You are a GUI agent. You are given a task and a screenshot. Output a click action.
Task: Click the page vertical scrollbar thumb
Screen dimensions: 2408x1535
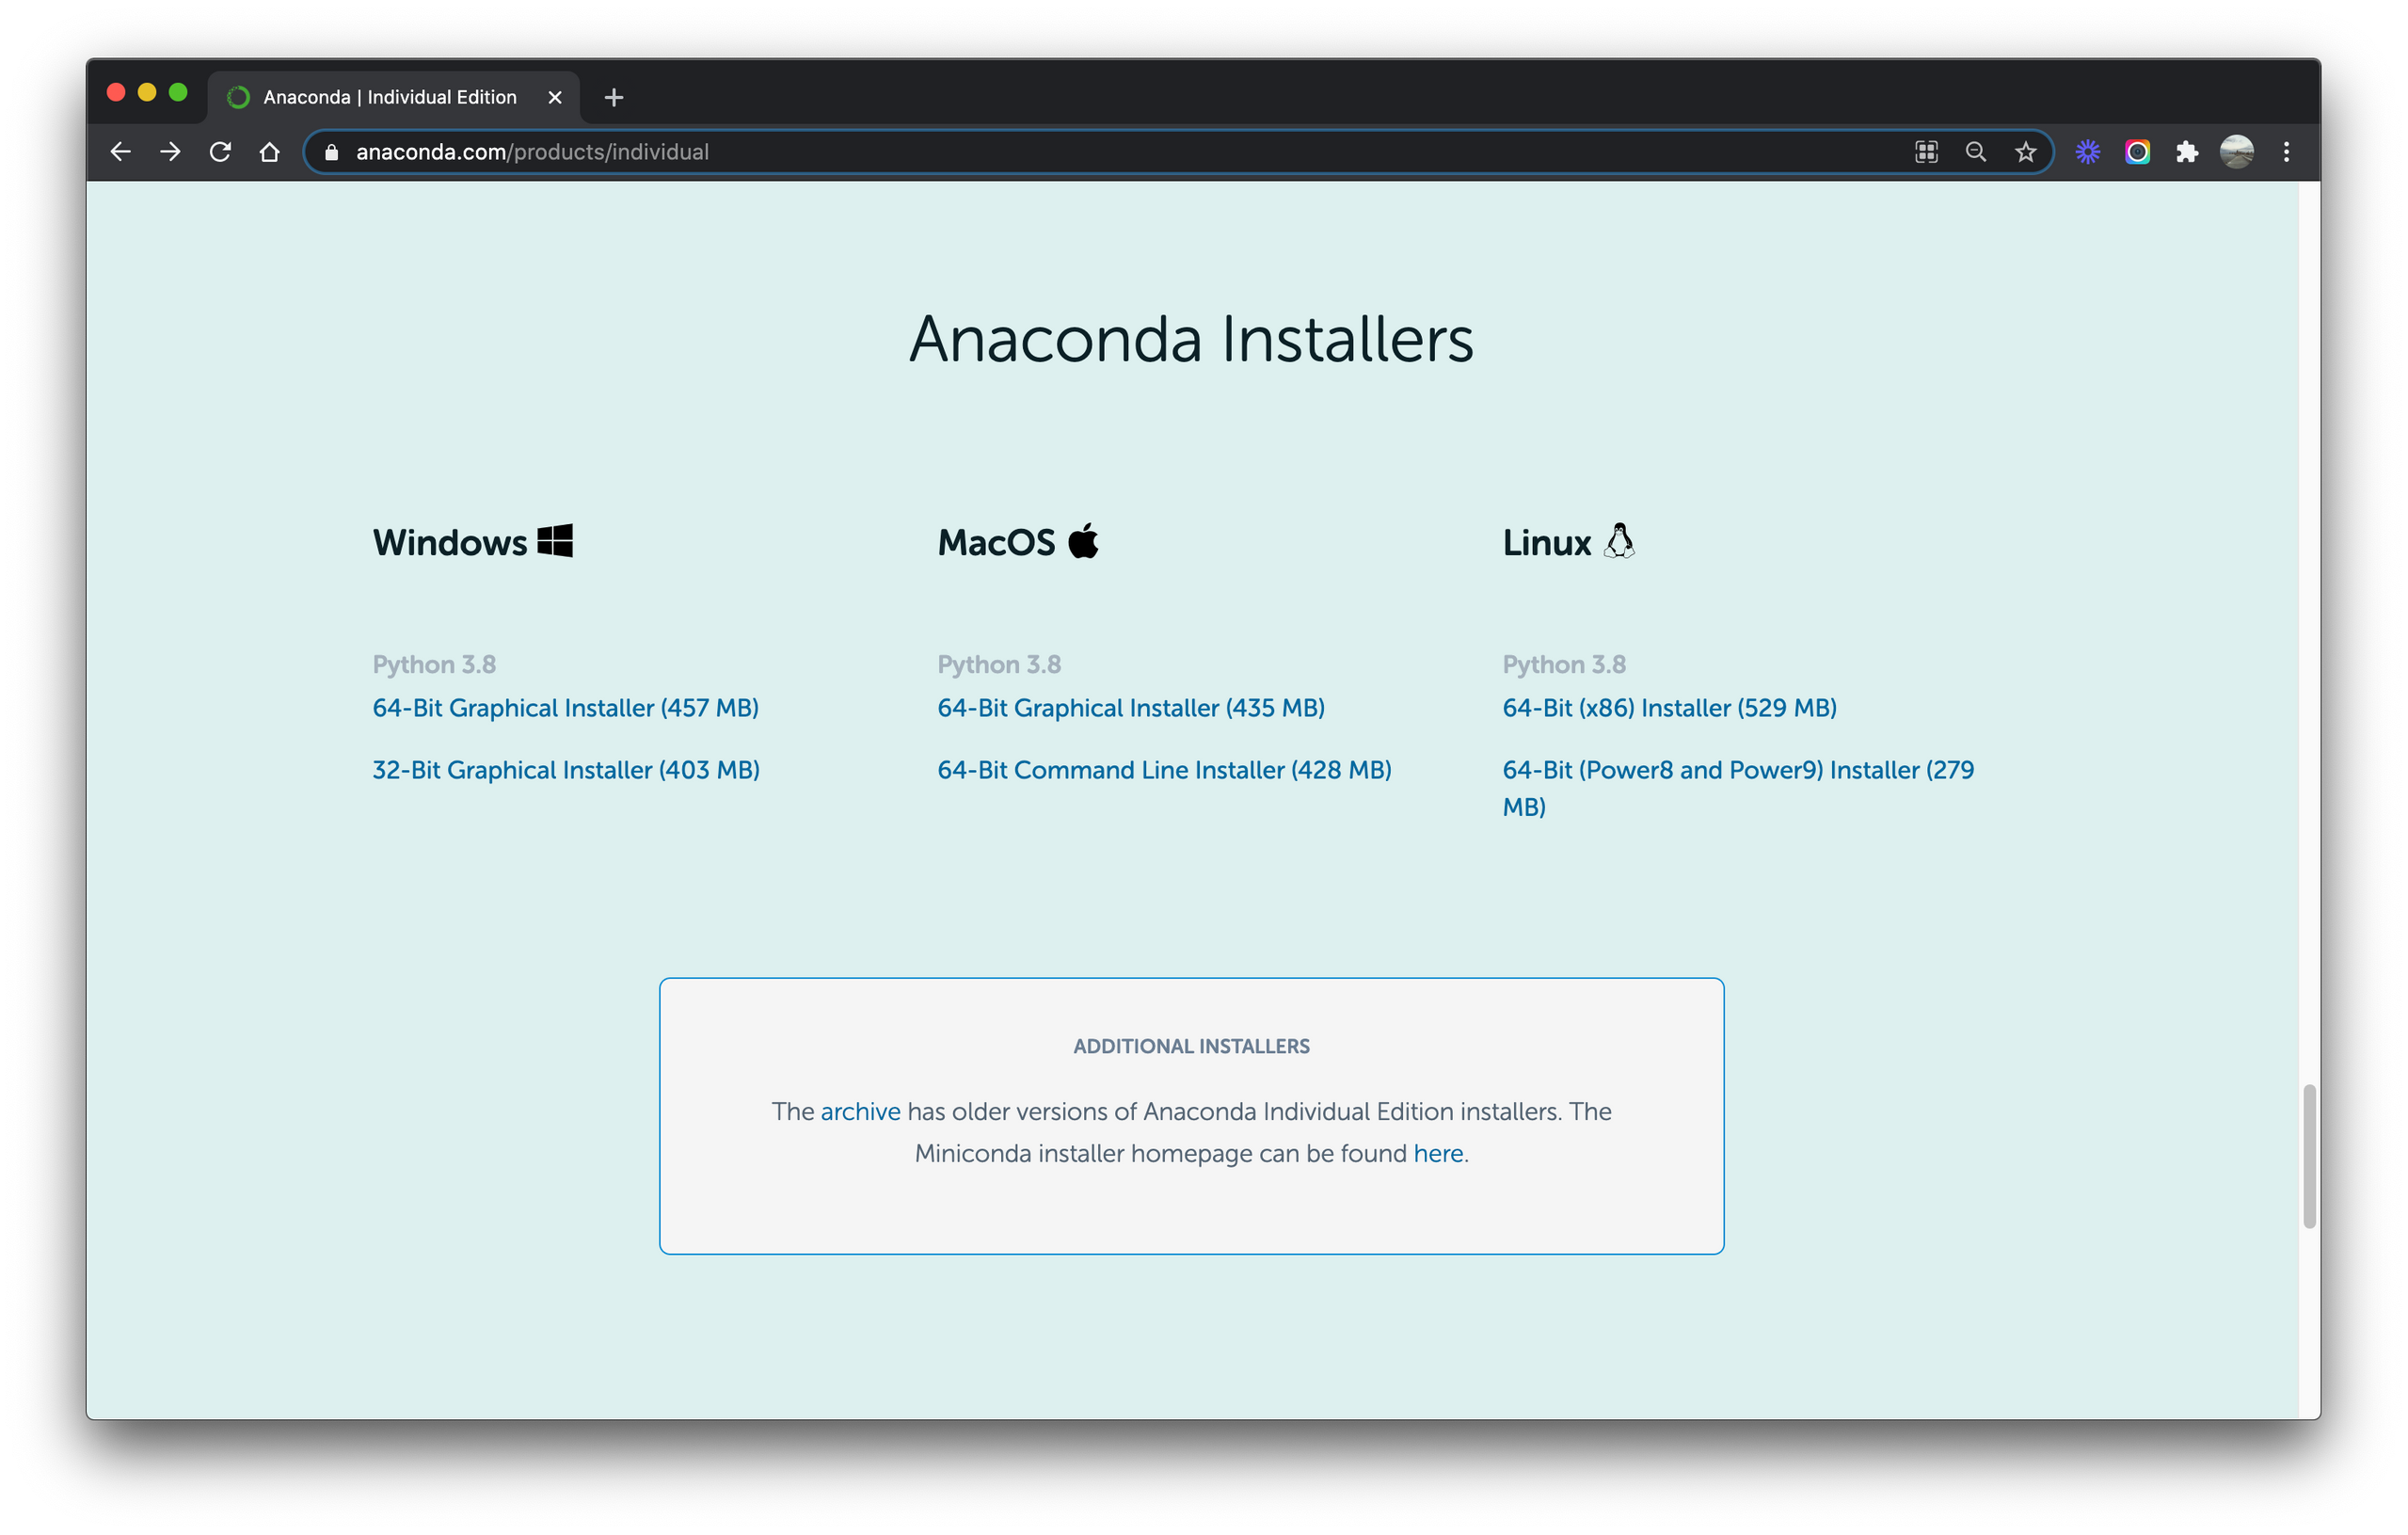[2309, 1156]
